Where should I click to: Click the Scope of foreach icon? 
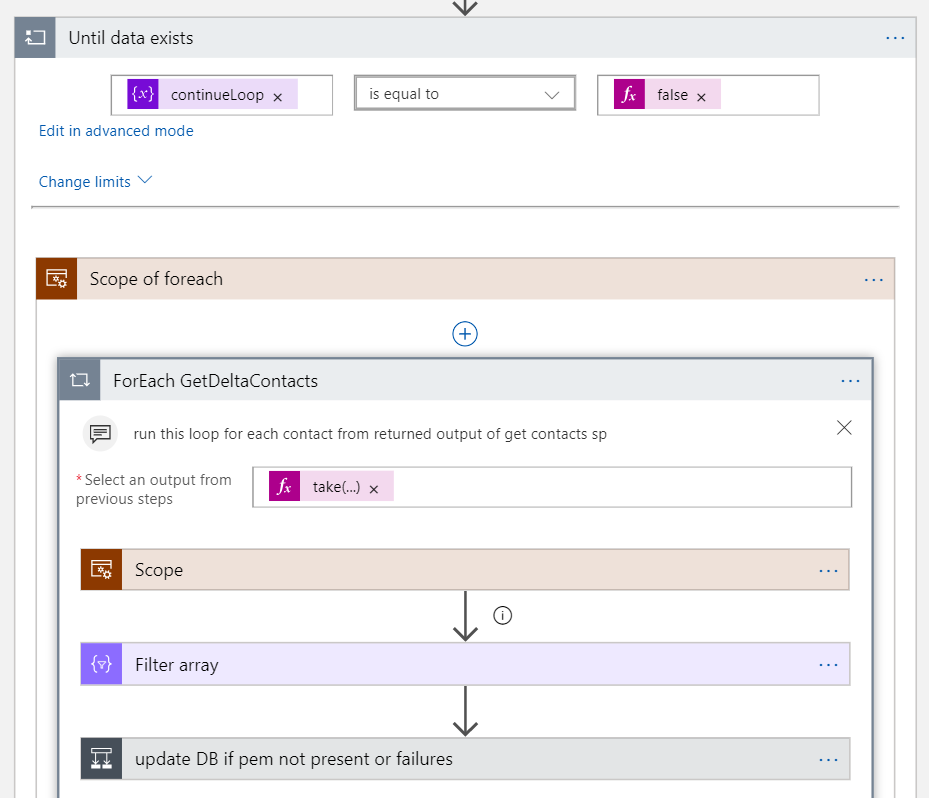pyautogui.click(x=56, y=279)
